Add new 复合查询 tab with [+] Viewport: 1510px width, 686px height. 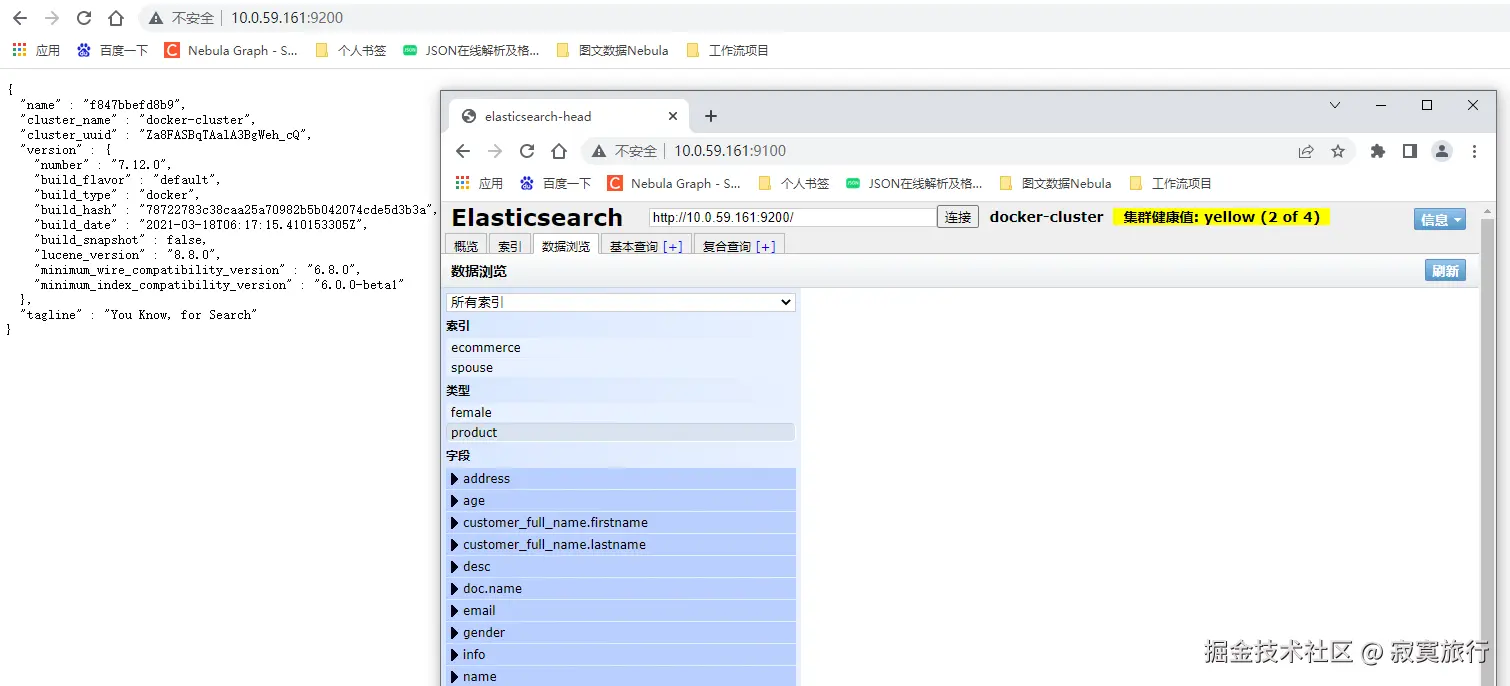coord(766,246)
